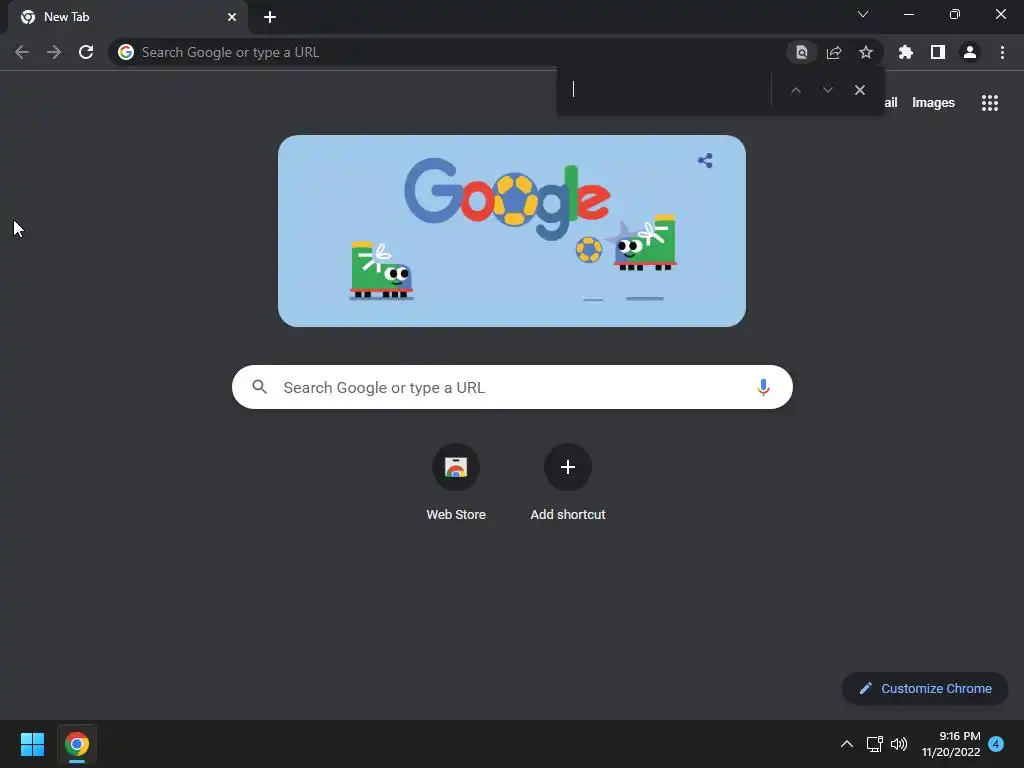1024x768 pixels.
Task: Click the Google search box
Action: pyautogui.click(x=512, y=387)
